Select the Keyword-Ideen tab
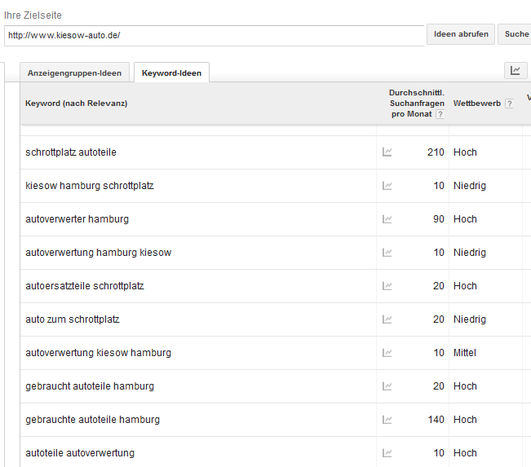 [171, 73]
